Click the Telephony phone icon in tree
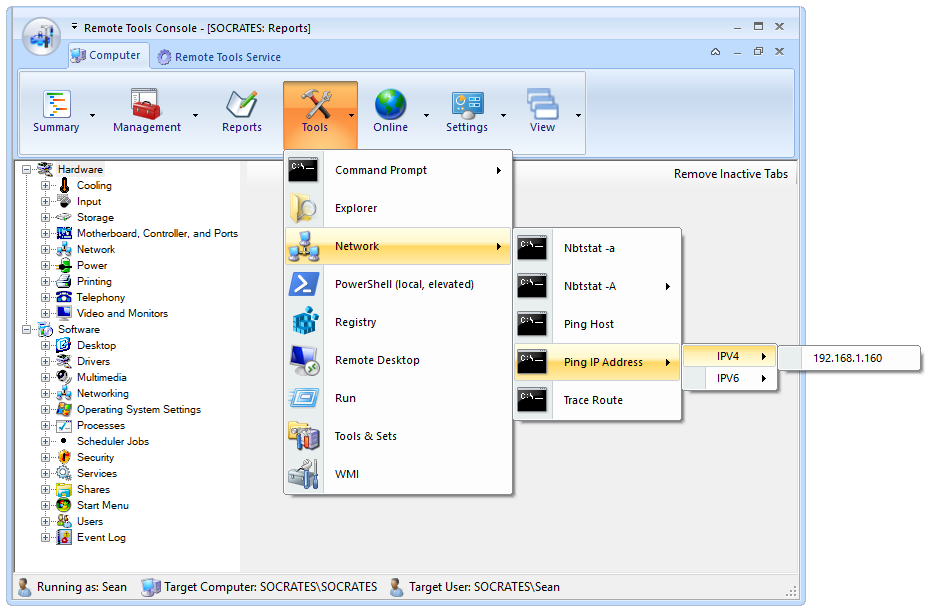Viewport: 930px width, 610px height. point(64,297)
